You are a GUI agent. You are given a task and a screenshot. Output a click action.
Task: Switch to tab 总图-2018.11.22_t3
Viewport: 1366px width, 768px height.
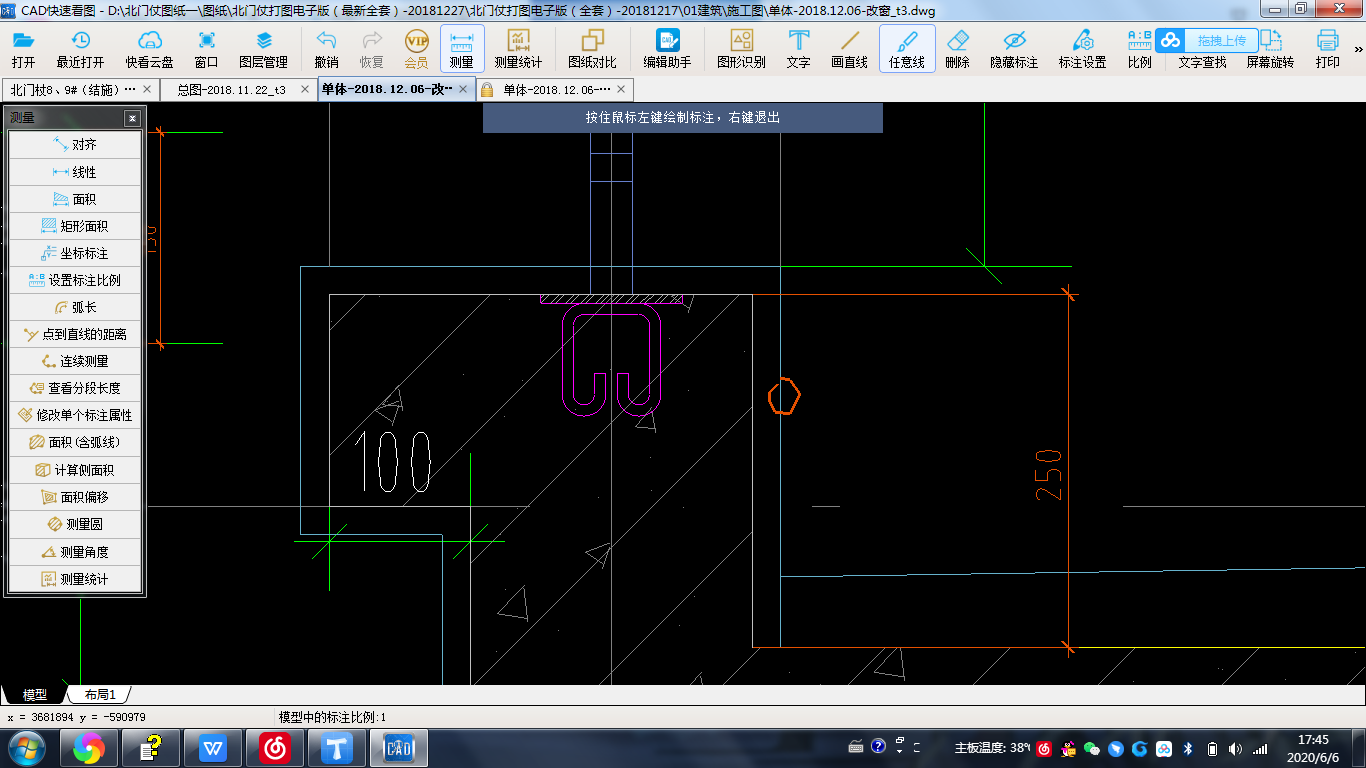click(x=231, y=89)
